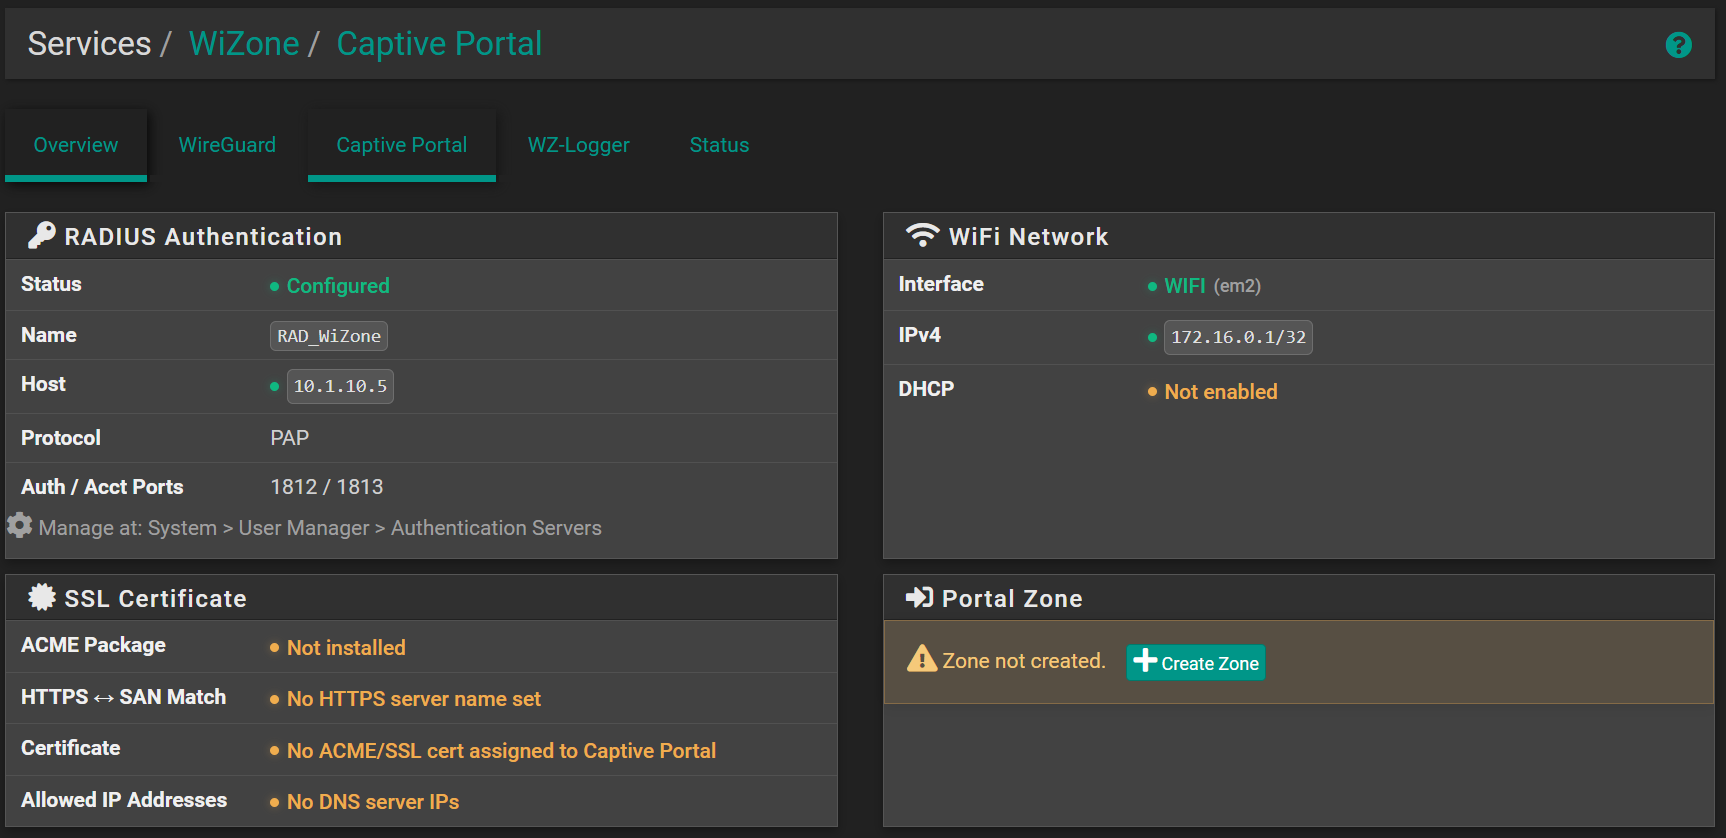Click the SSL Certificate panel heading

click(155, 599)
